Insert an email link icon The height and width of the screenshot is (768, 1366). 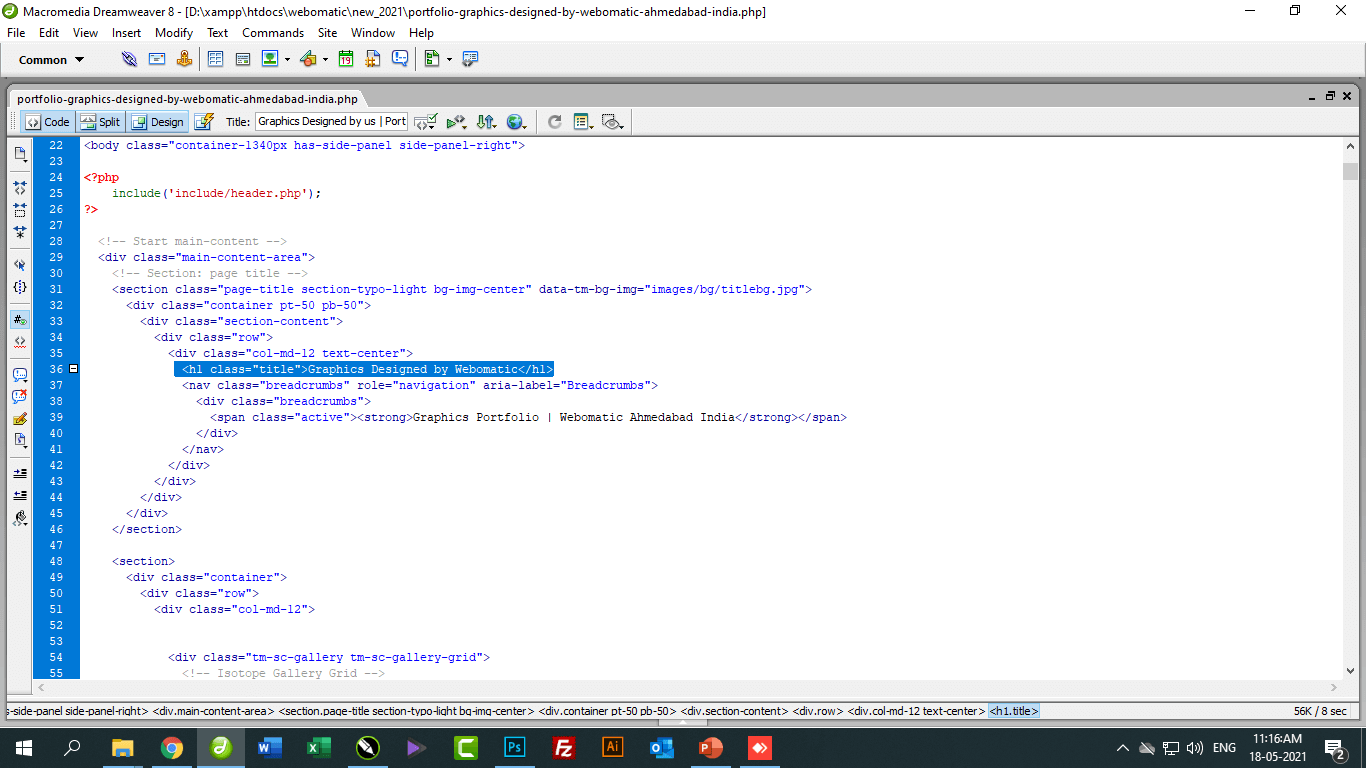coord(157,59)
